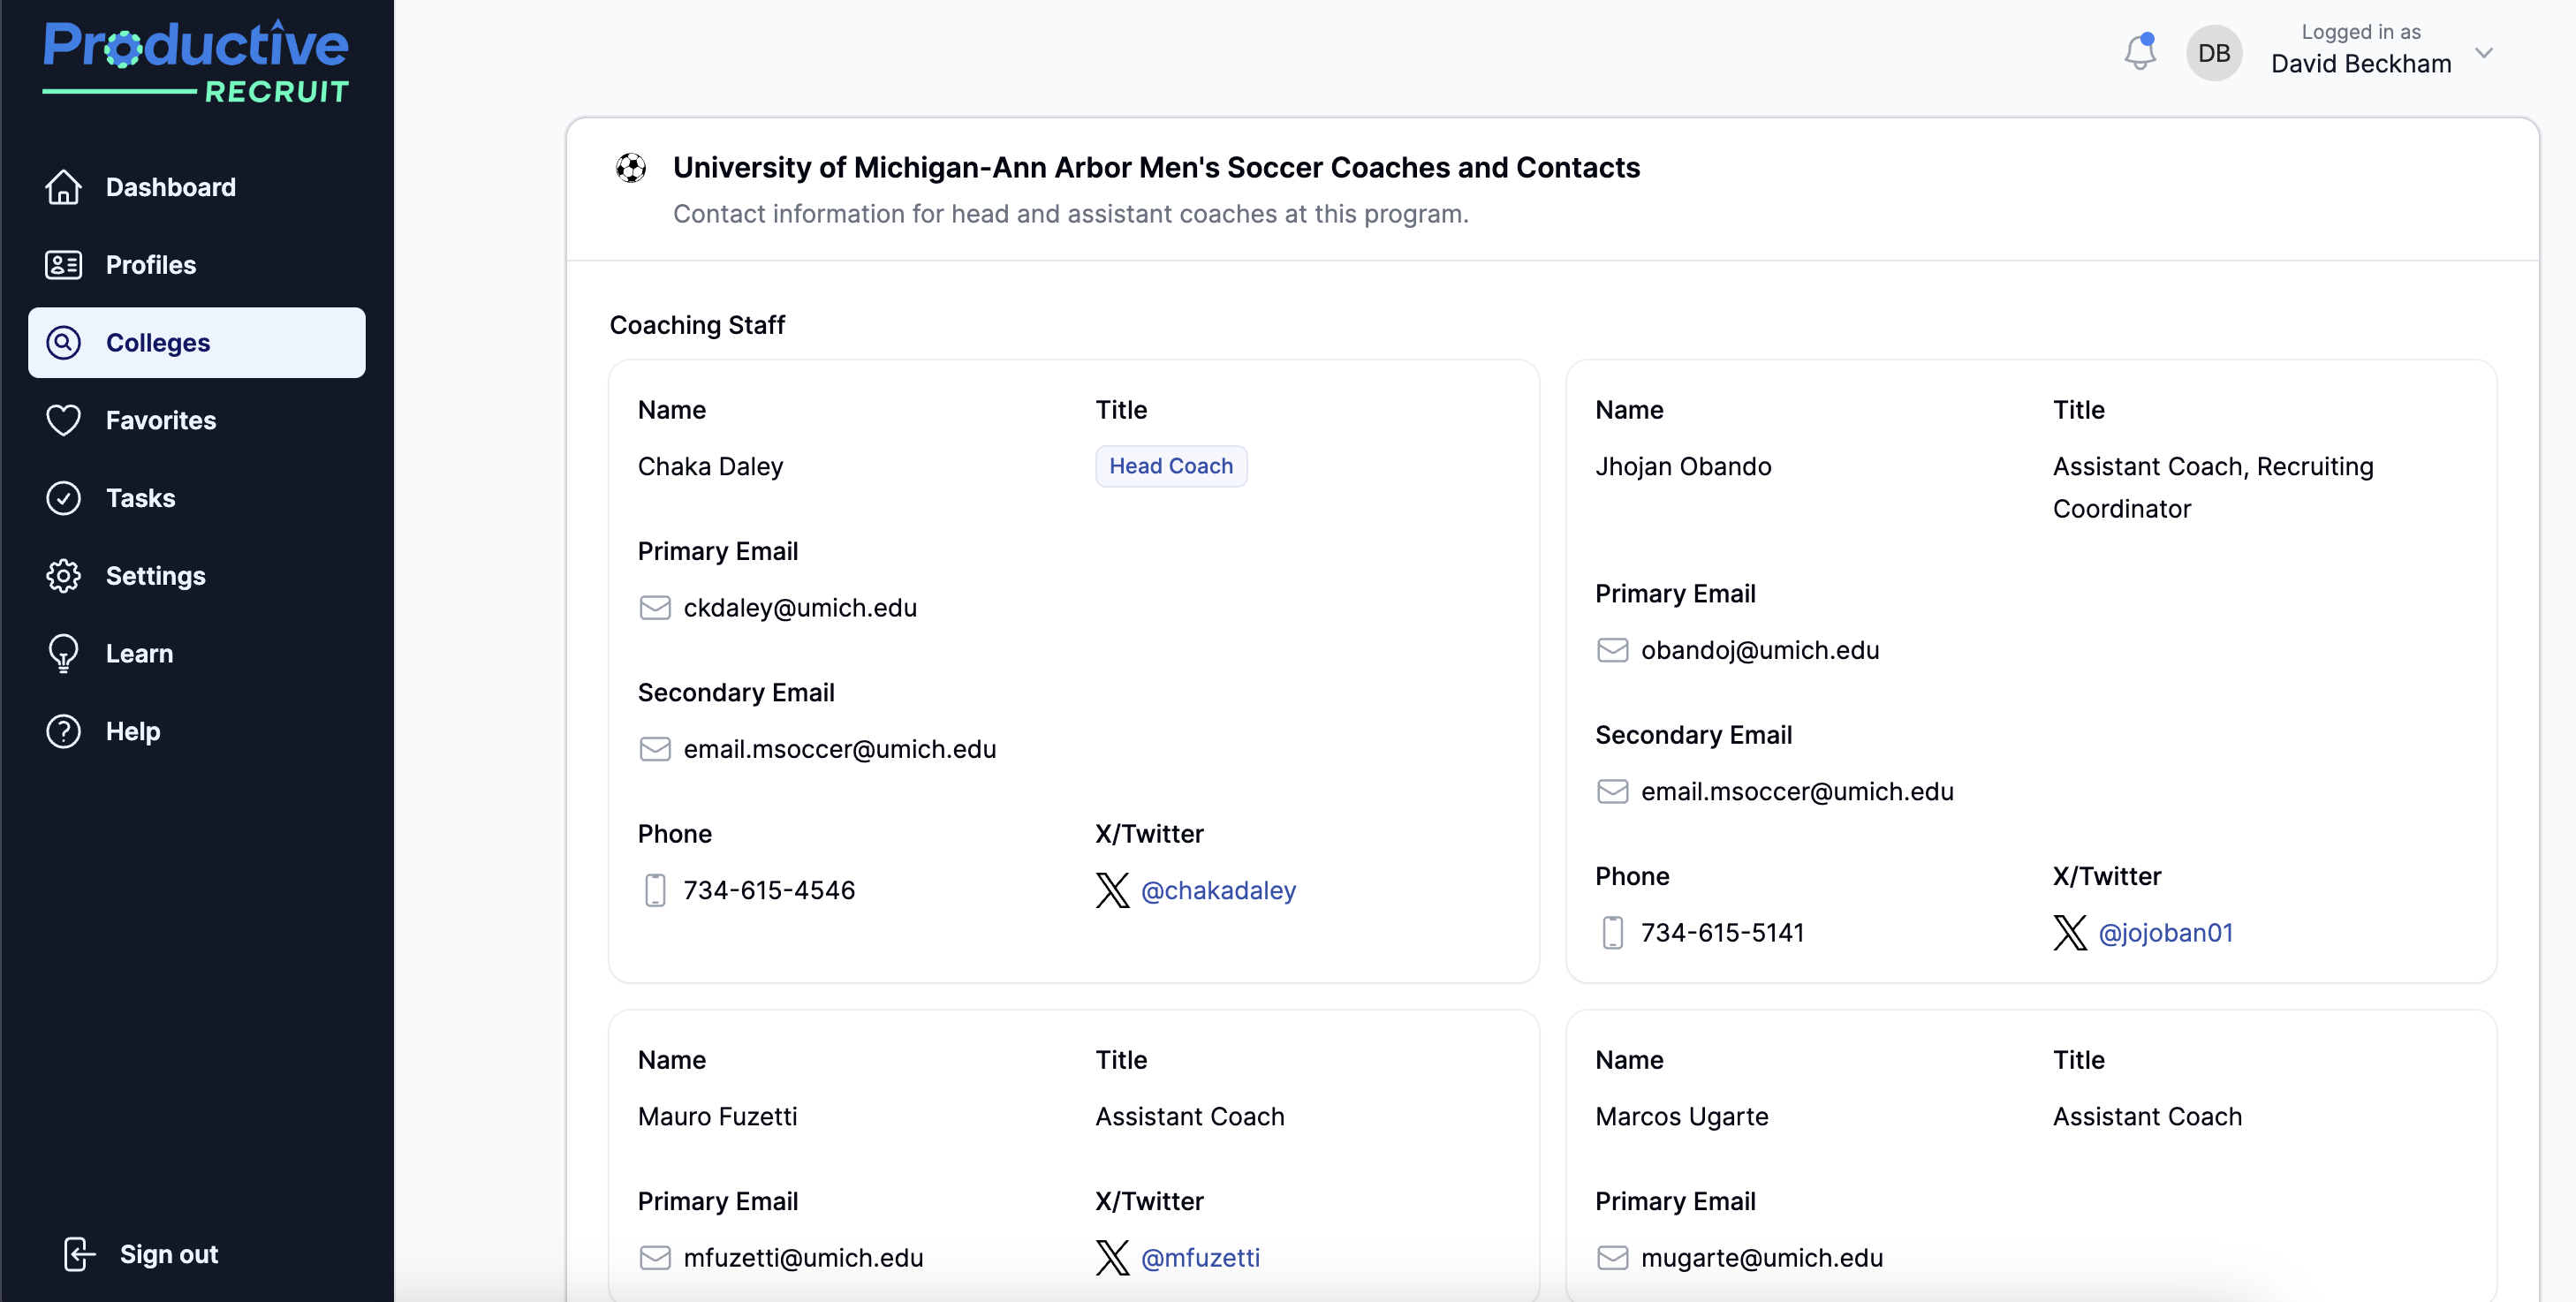Click David Beckham account name
Screen dimensions: 2576x1302
coord(2361,64)
